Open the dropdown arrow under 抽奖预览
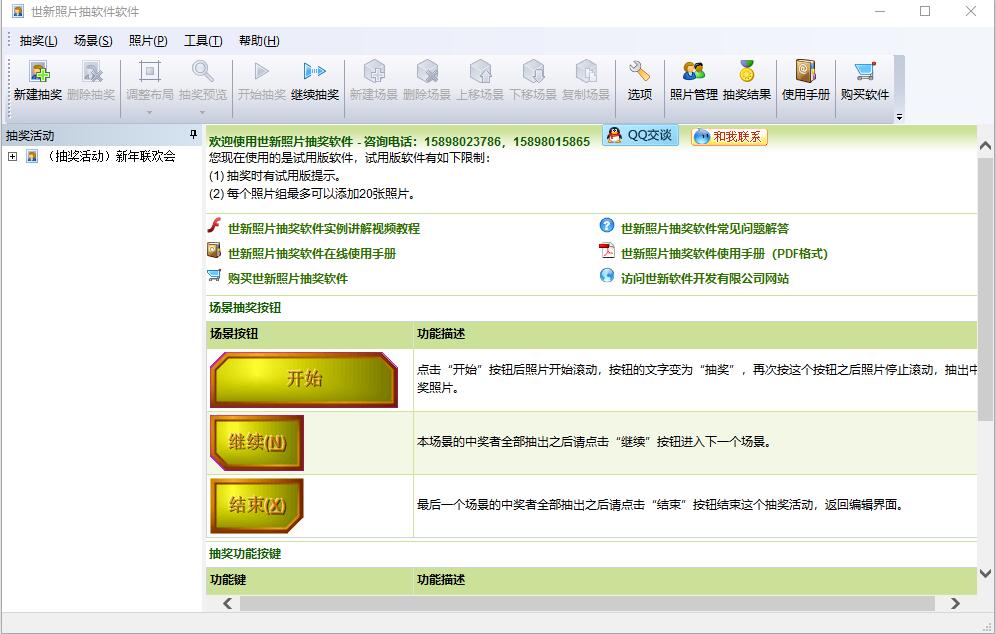Viewport: 996px width, 634px height. (x=203, y=113)
